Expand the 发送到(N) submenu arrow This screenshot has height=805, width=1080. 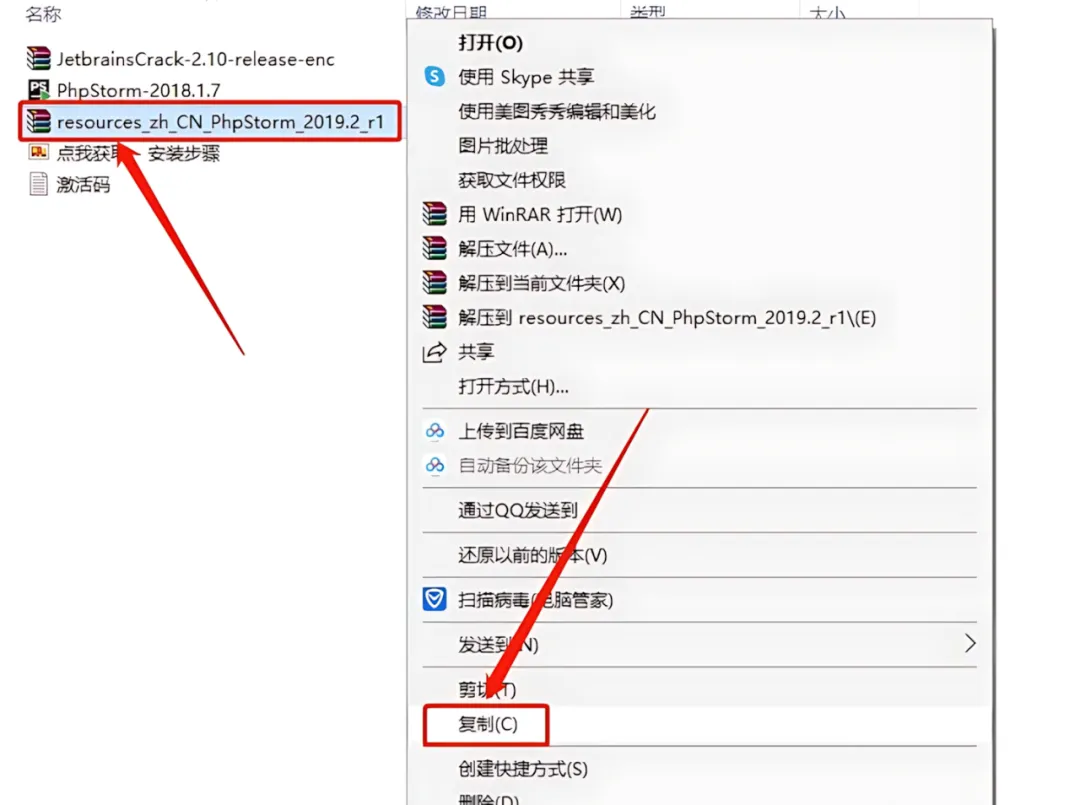[970, 643]
